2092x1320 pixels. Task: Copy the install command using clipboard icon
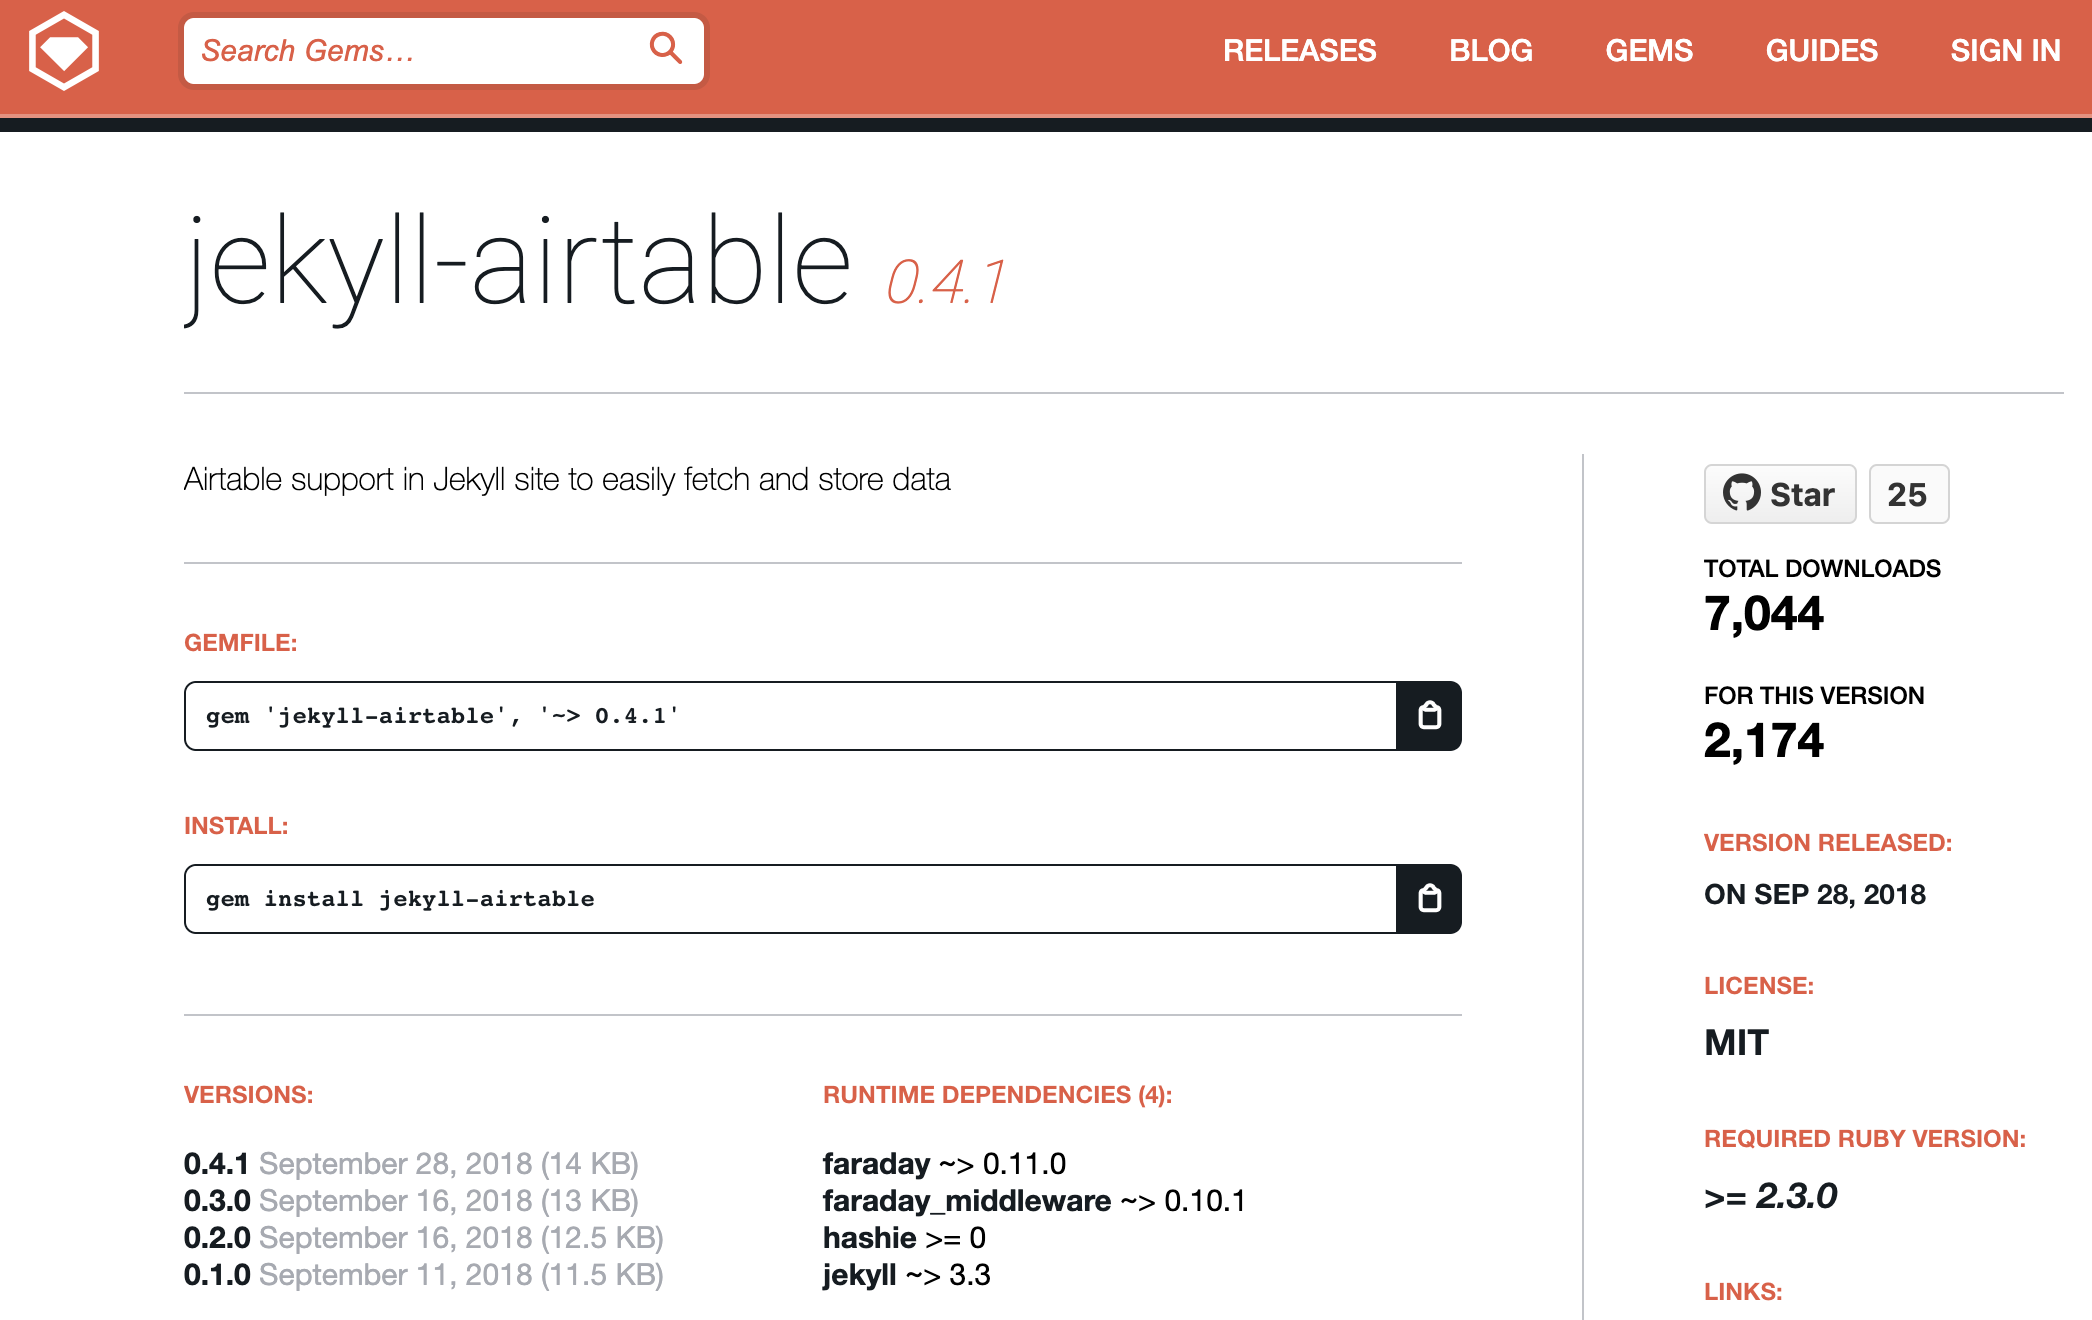coord(1428,898)
